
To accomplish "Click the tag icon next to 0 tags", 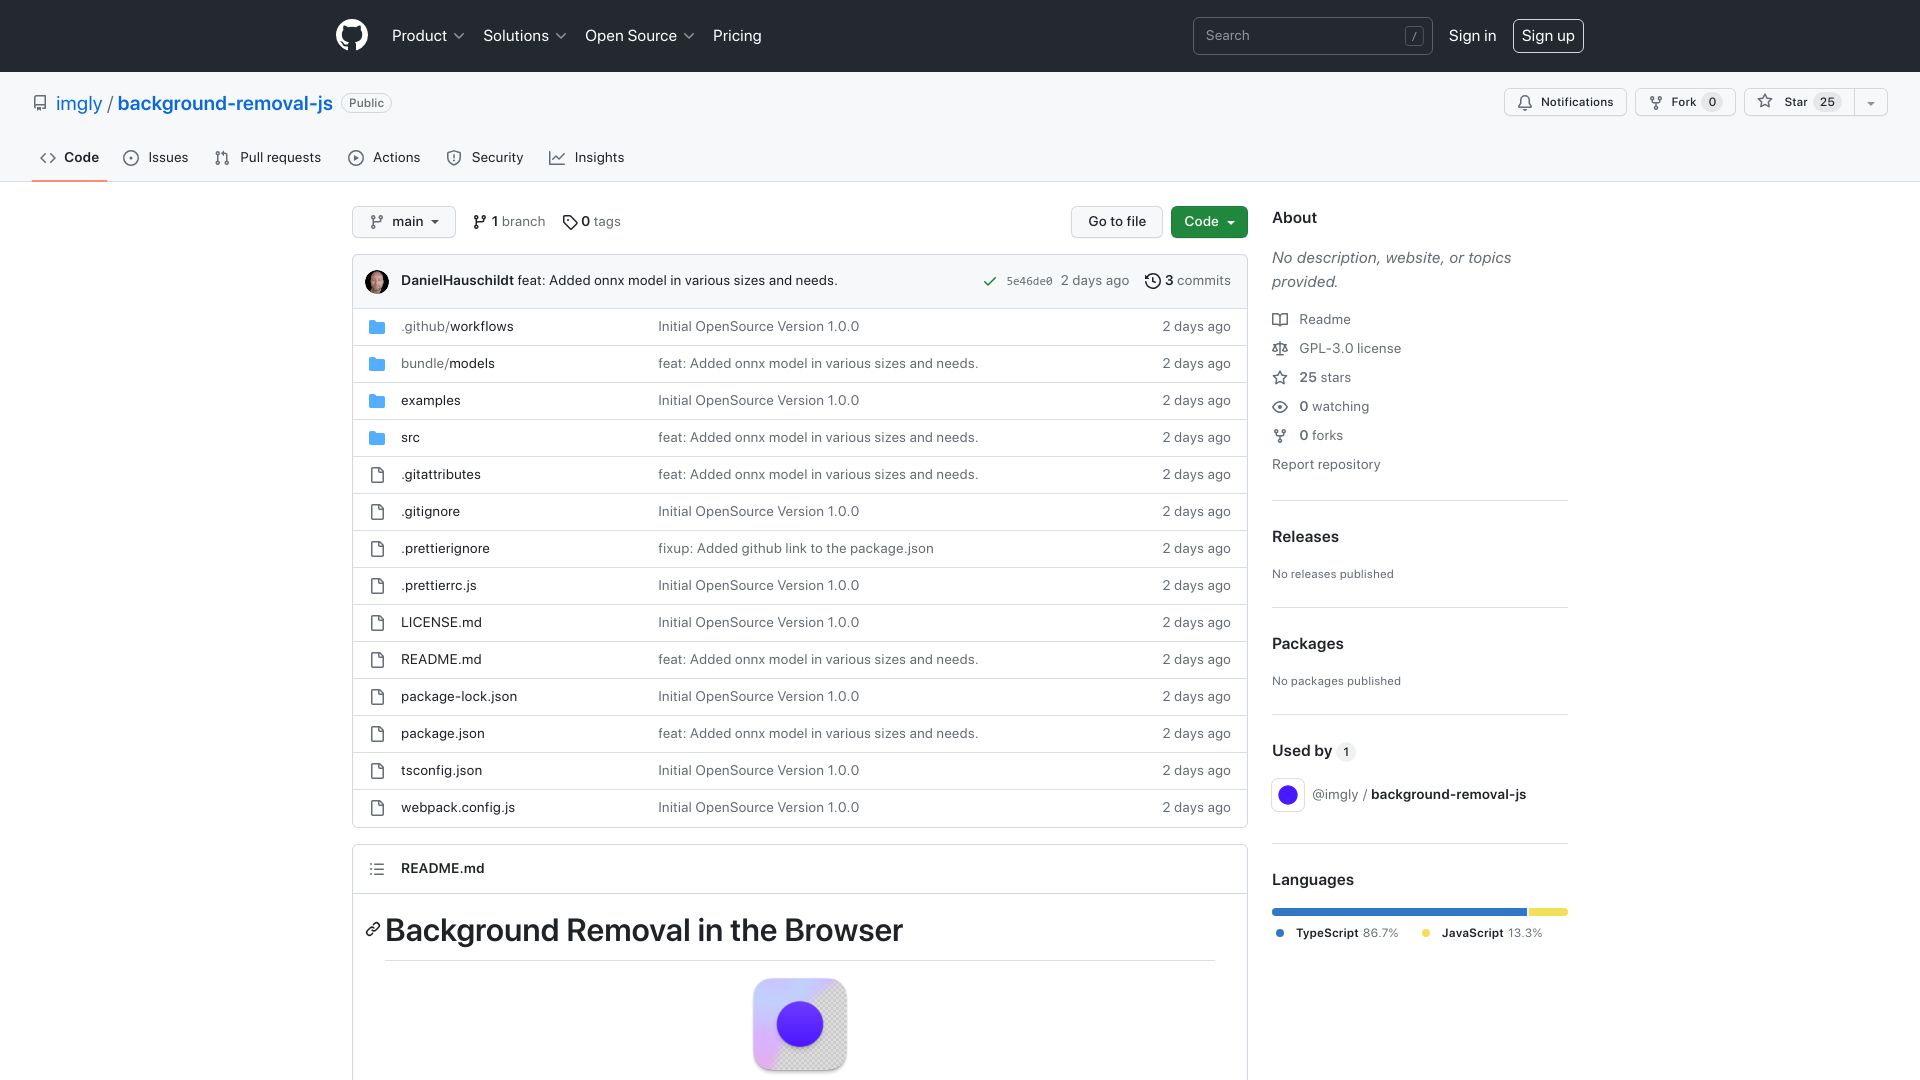I will pos(570,222).
